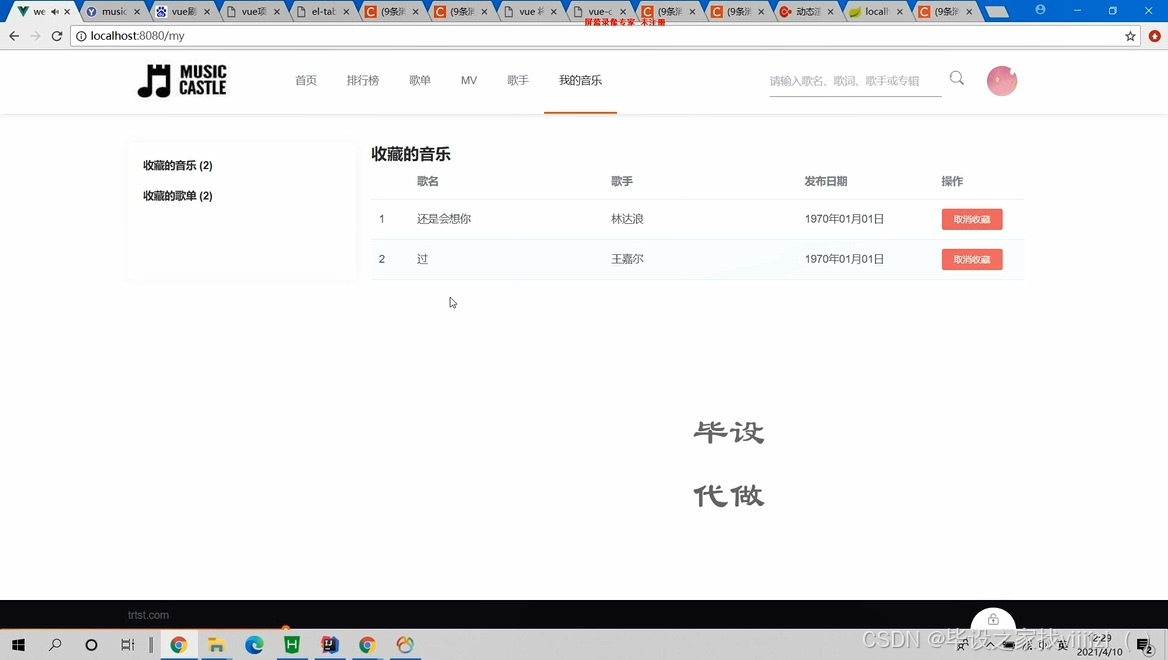Bookmark page with the star icon
Image resolution: width=1168 pixels, height=660 pixels.
click(1130, 36)
